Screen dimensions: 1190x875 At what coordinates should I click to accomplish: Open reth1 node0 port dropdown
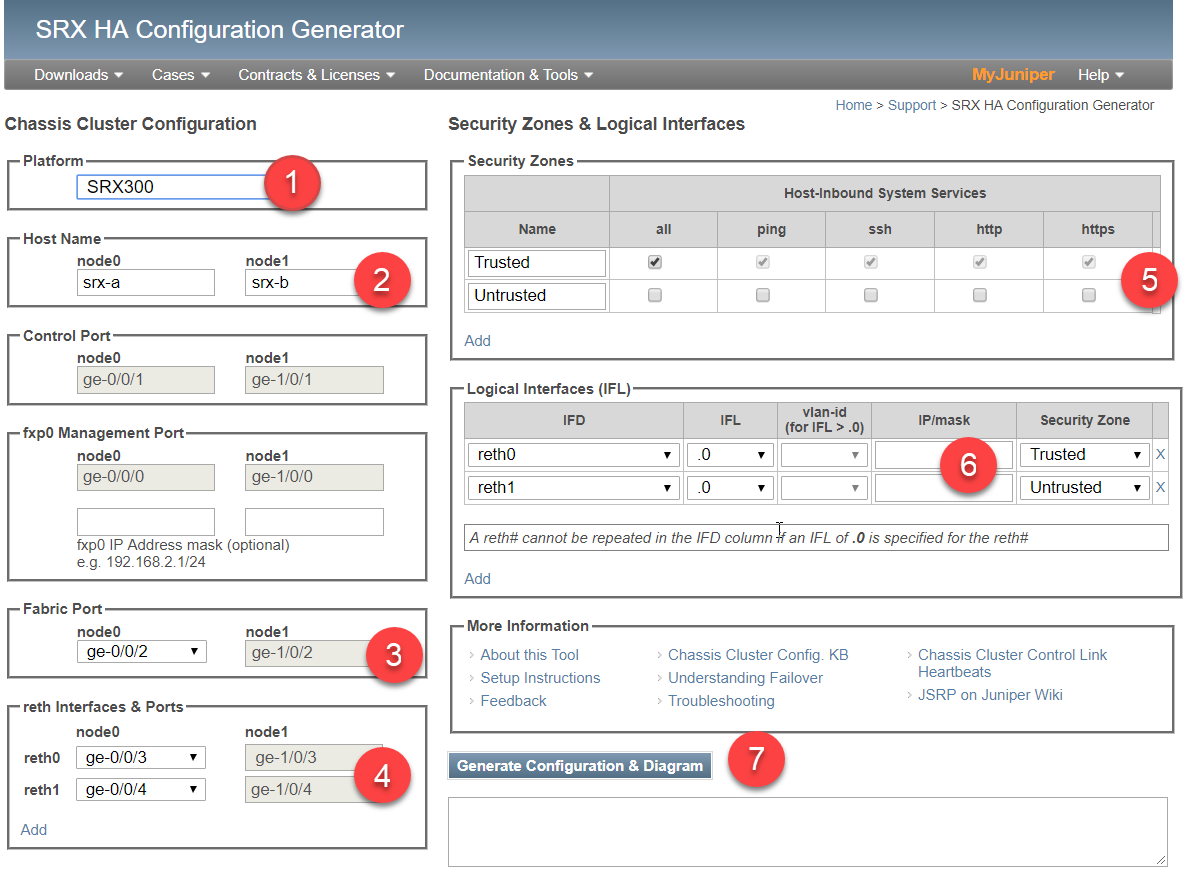point(140,789)
